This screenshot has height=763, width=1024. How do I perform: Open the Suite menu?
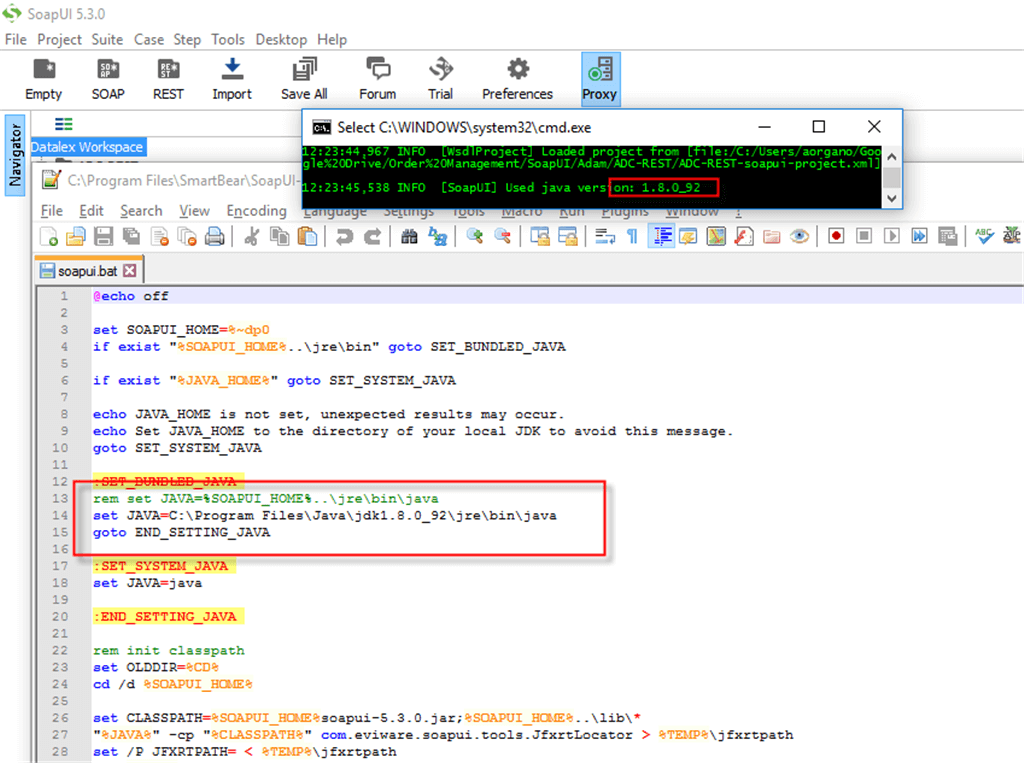pos(107,39)
